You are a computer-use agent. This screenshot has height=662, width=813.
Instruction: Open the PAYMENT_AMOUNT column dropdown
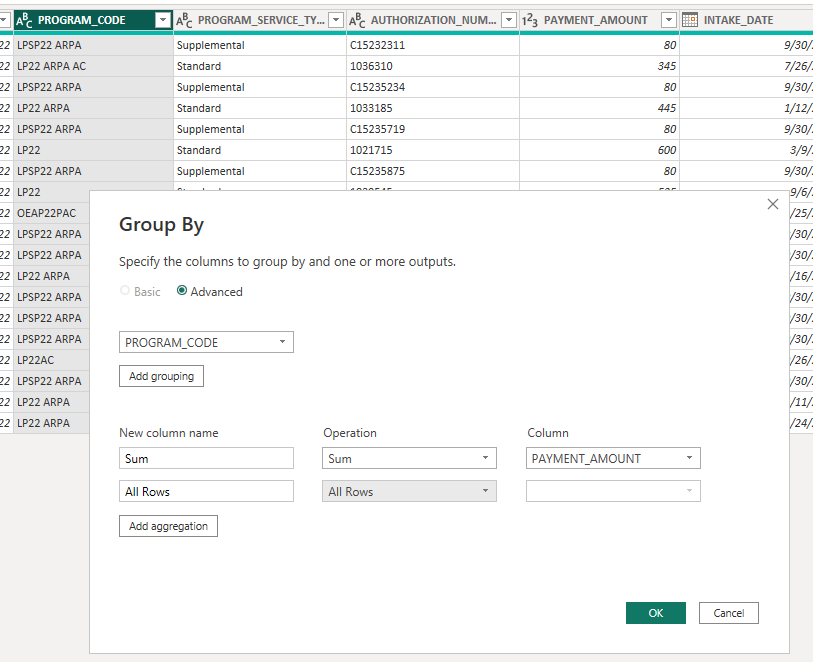[x=613, y=458]
